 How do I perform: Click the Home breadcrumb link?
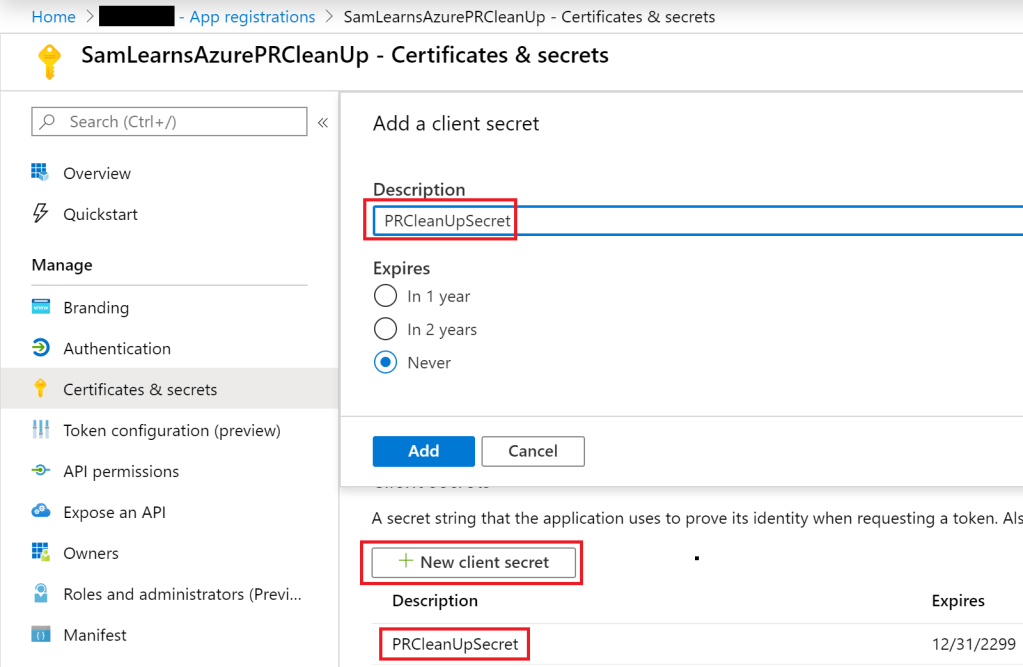click(54, 17)
